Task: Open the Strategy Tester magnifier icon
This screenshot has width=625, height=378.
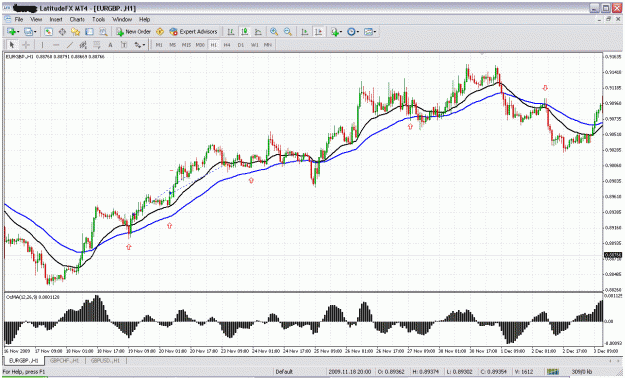Action: [x=103, y=32]
